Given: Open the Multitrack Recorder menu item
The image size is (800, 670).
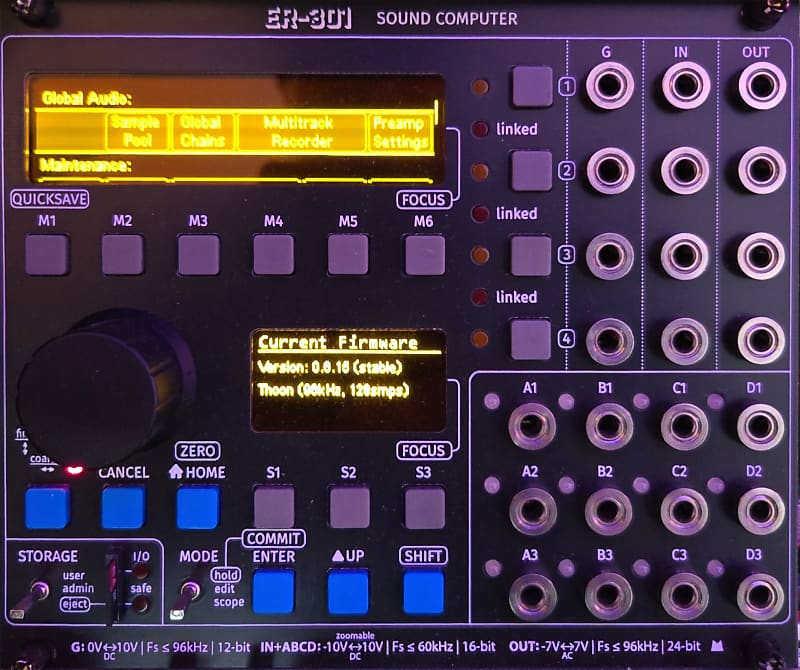Looking at the screenshot, I should tap(301, 131).
